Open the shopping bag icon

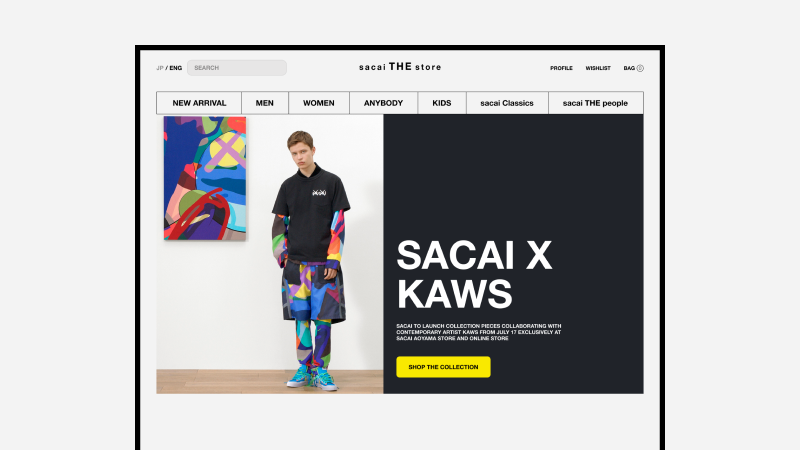pyautogui.click(x=640, y=68)
